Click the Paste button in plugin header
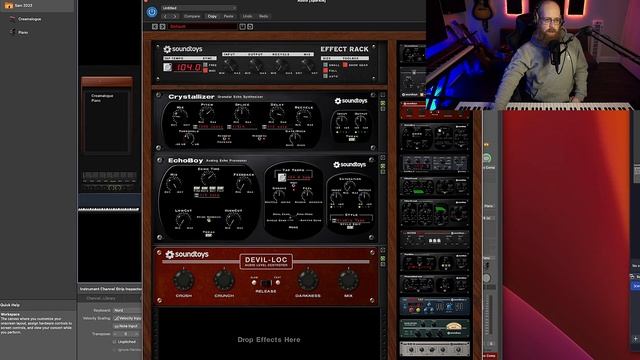Image resolution: width=640 pixels, height=360 pixels. pyautogui.click(x=229, y=16)
